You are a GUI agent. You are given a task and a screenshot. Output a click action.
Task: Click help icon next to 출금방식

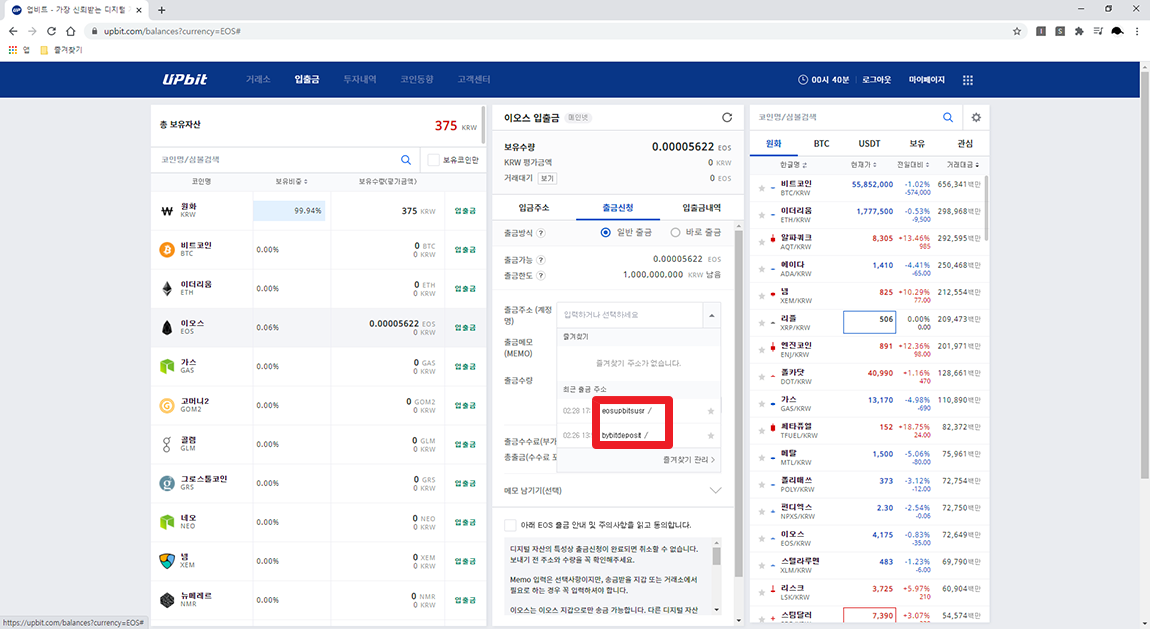(x=541, y=233)
